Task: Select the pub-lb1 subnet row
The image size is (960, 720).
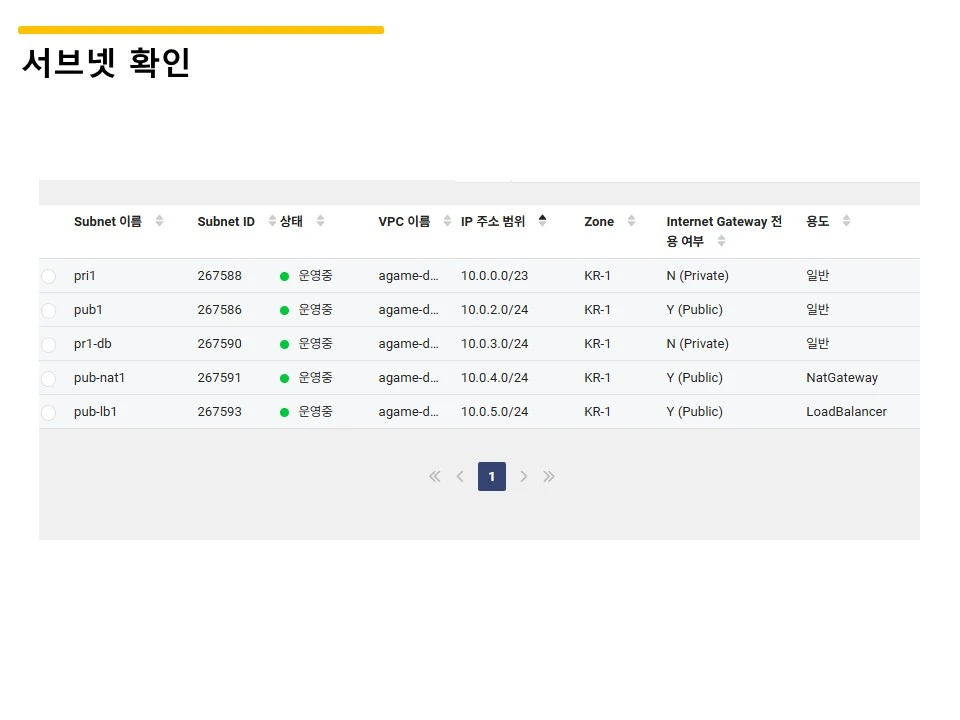Action: click(x=48, y=411)
